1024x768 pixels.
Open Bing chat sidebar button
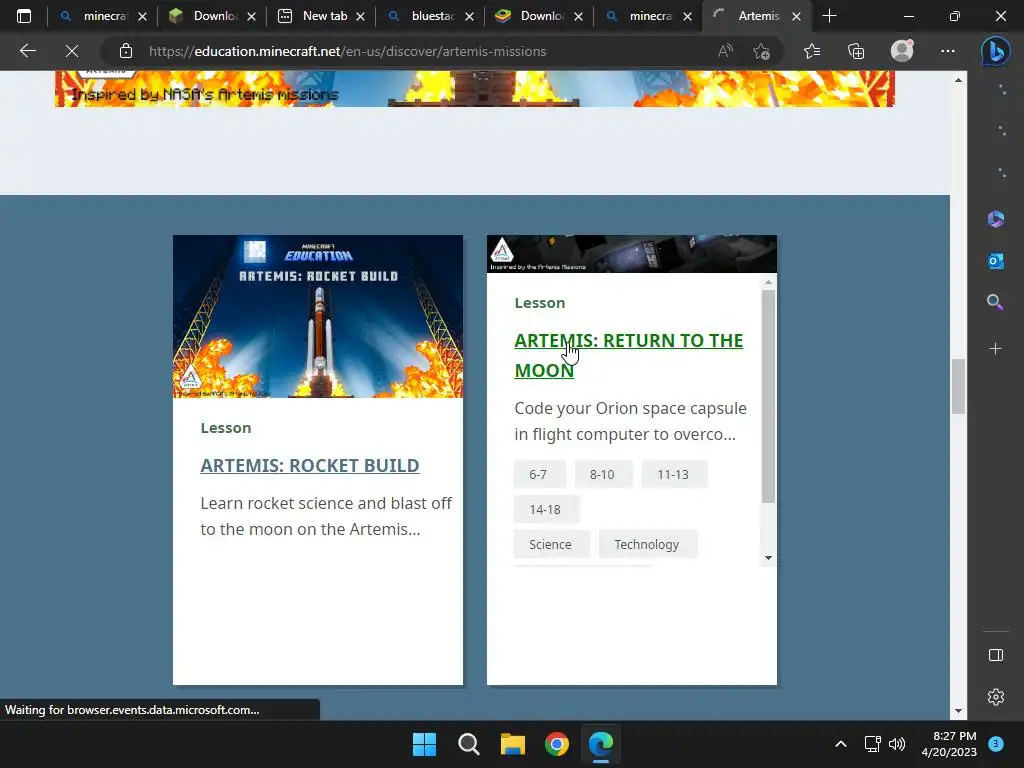click(x=995, y=51)
